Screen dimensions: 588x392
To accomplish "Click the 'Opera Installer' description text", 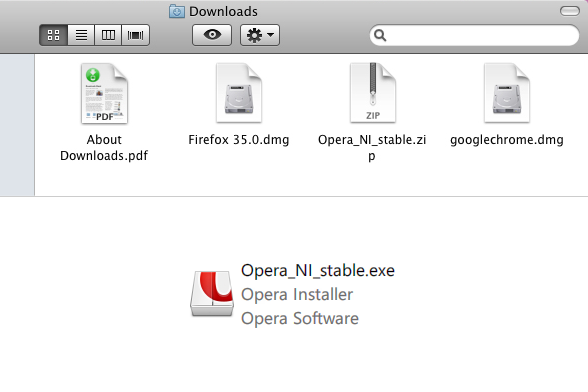I will [x=297, y=294].
